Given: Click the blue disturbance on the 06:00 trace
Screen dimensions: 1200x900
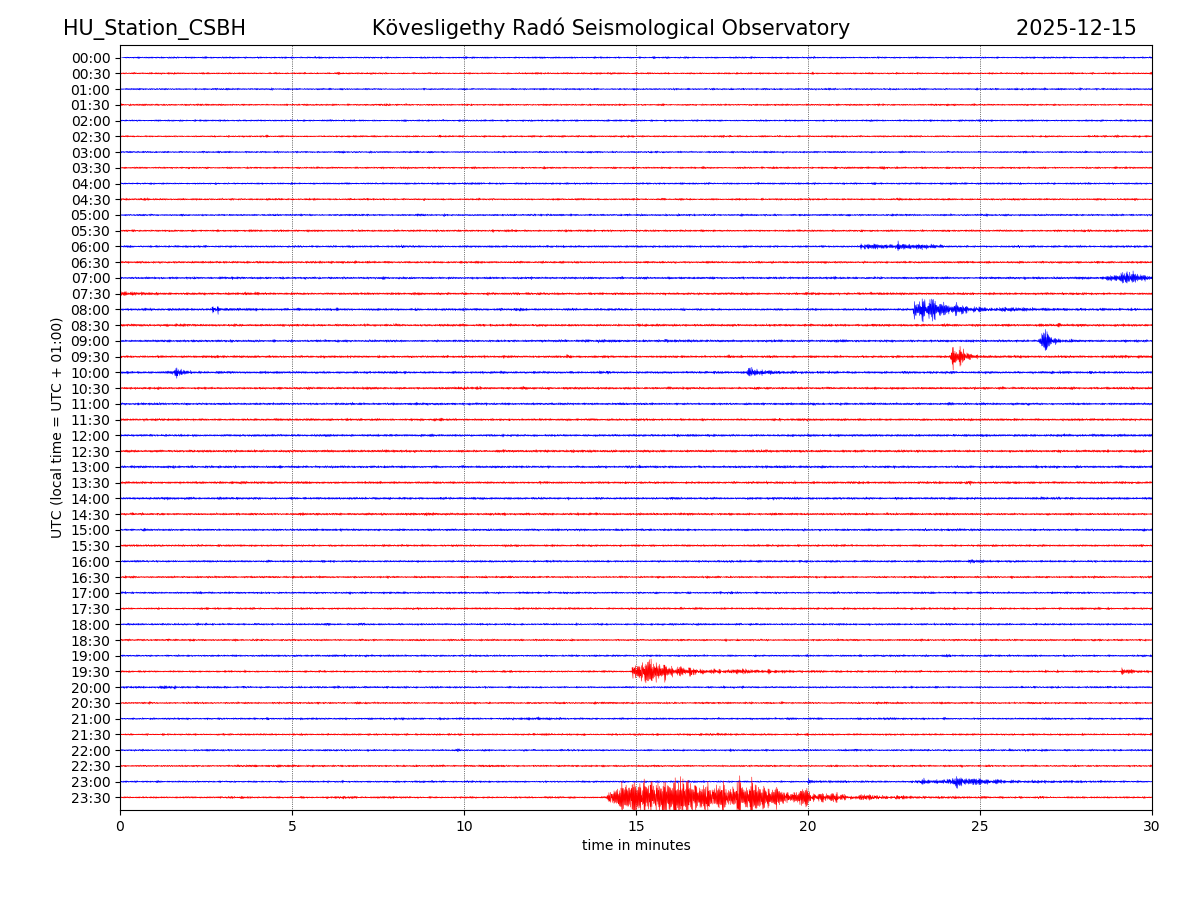Looking at the screenshot, I should pyautogui.click(x=900, y=246).
